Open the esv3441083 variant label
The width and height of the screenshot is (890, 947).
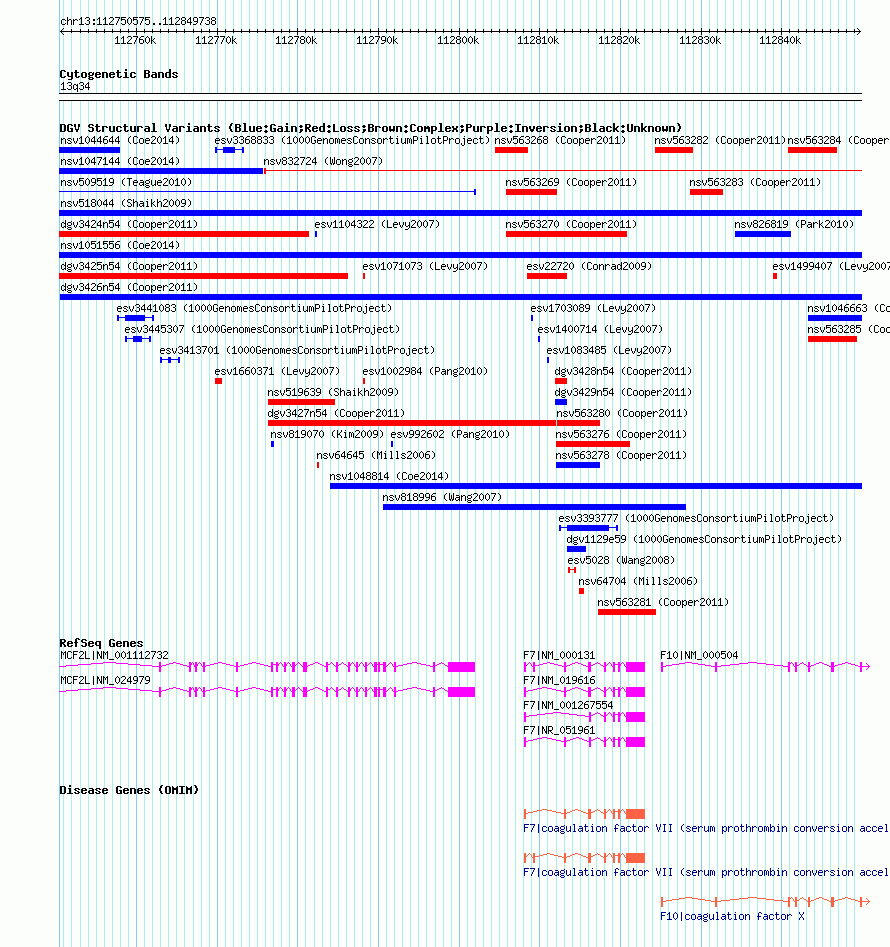coord(254,309)
